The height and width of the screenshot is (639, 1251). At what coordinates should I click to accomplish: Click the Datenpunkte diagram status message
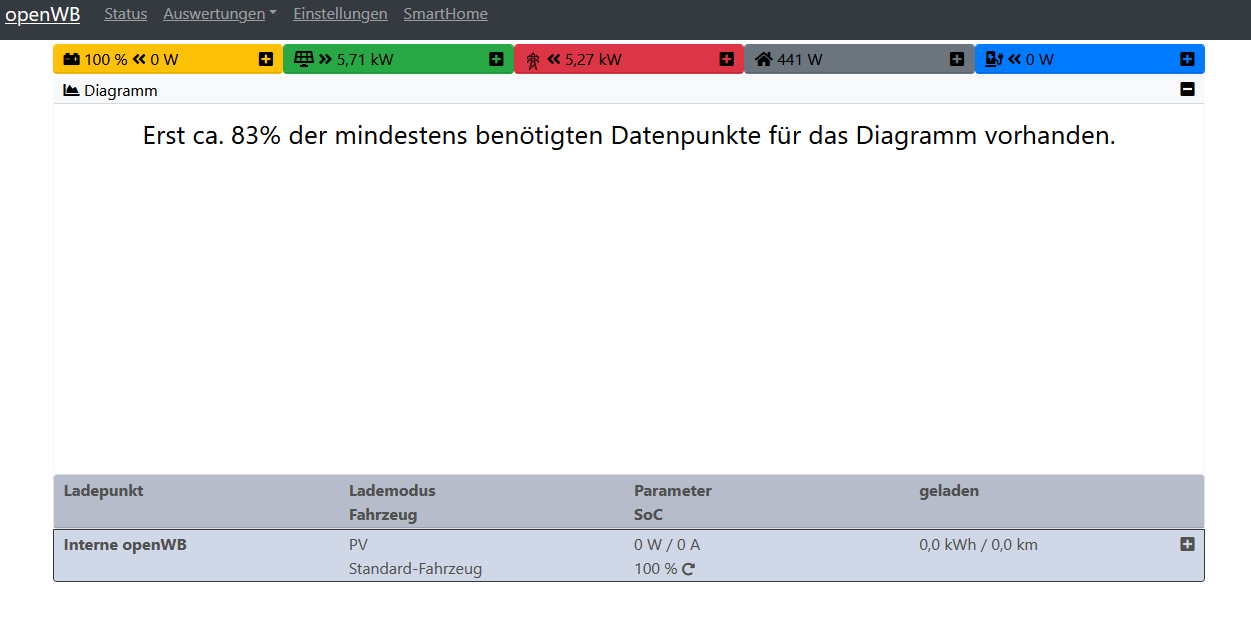pos(629,136)
